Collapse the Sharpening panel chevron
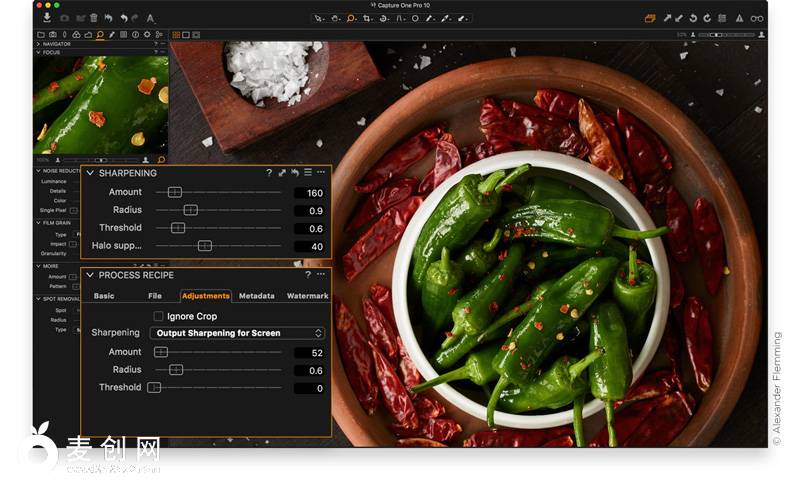Image resolution: width=800 pixels, height=480 pixels. pos(90,173)
